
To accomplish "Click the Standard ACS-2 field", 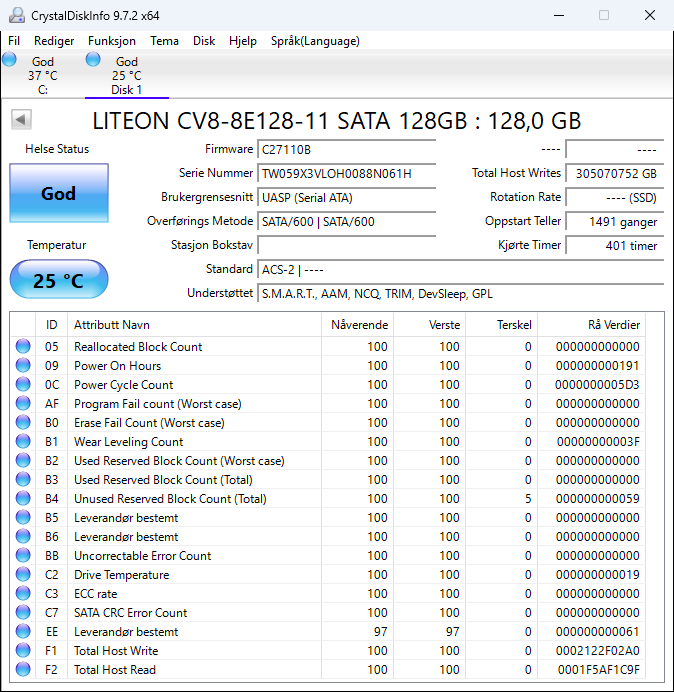I will tap(461, 269).
